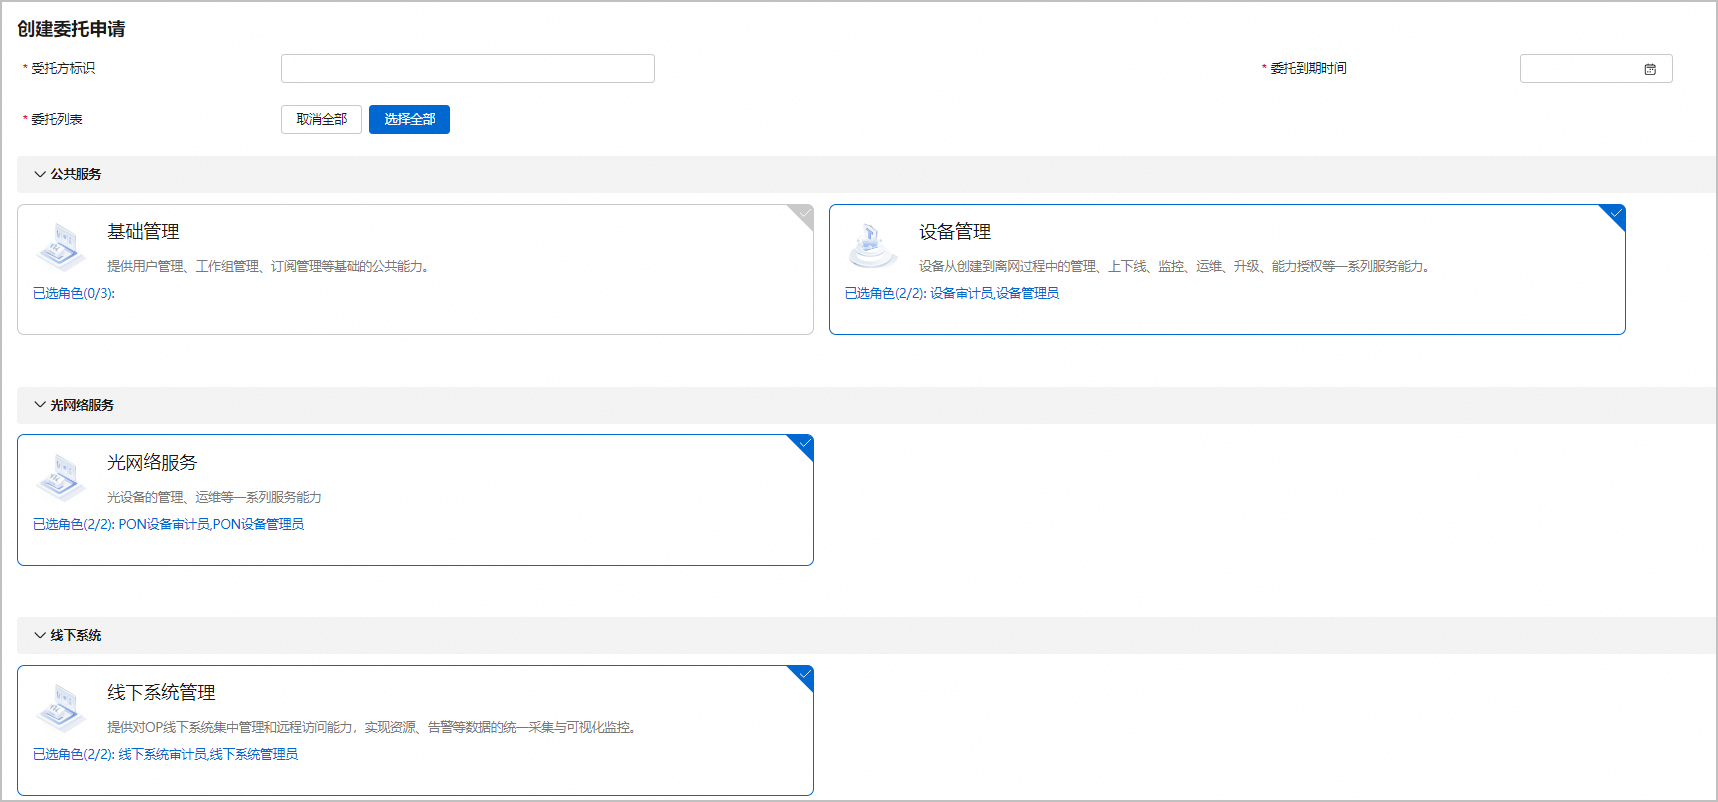Click the 选择全部 button
This screenshot has width=1718, height=802.
[409, 119]
